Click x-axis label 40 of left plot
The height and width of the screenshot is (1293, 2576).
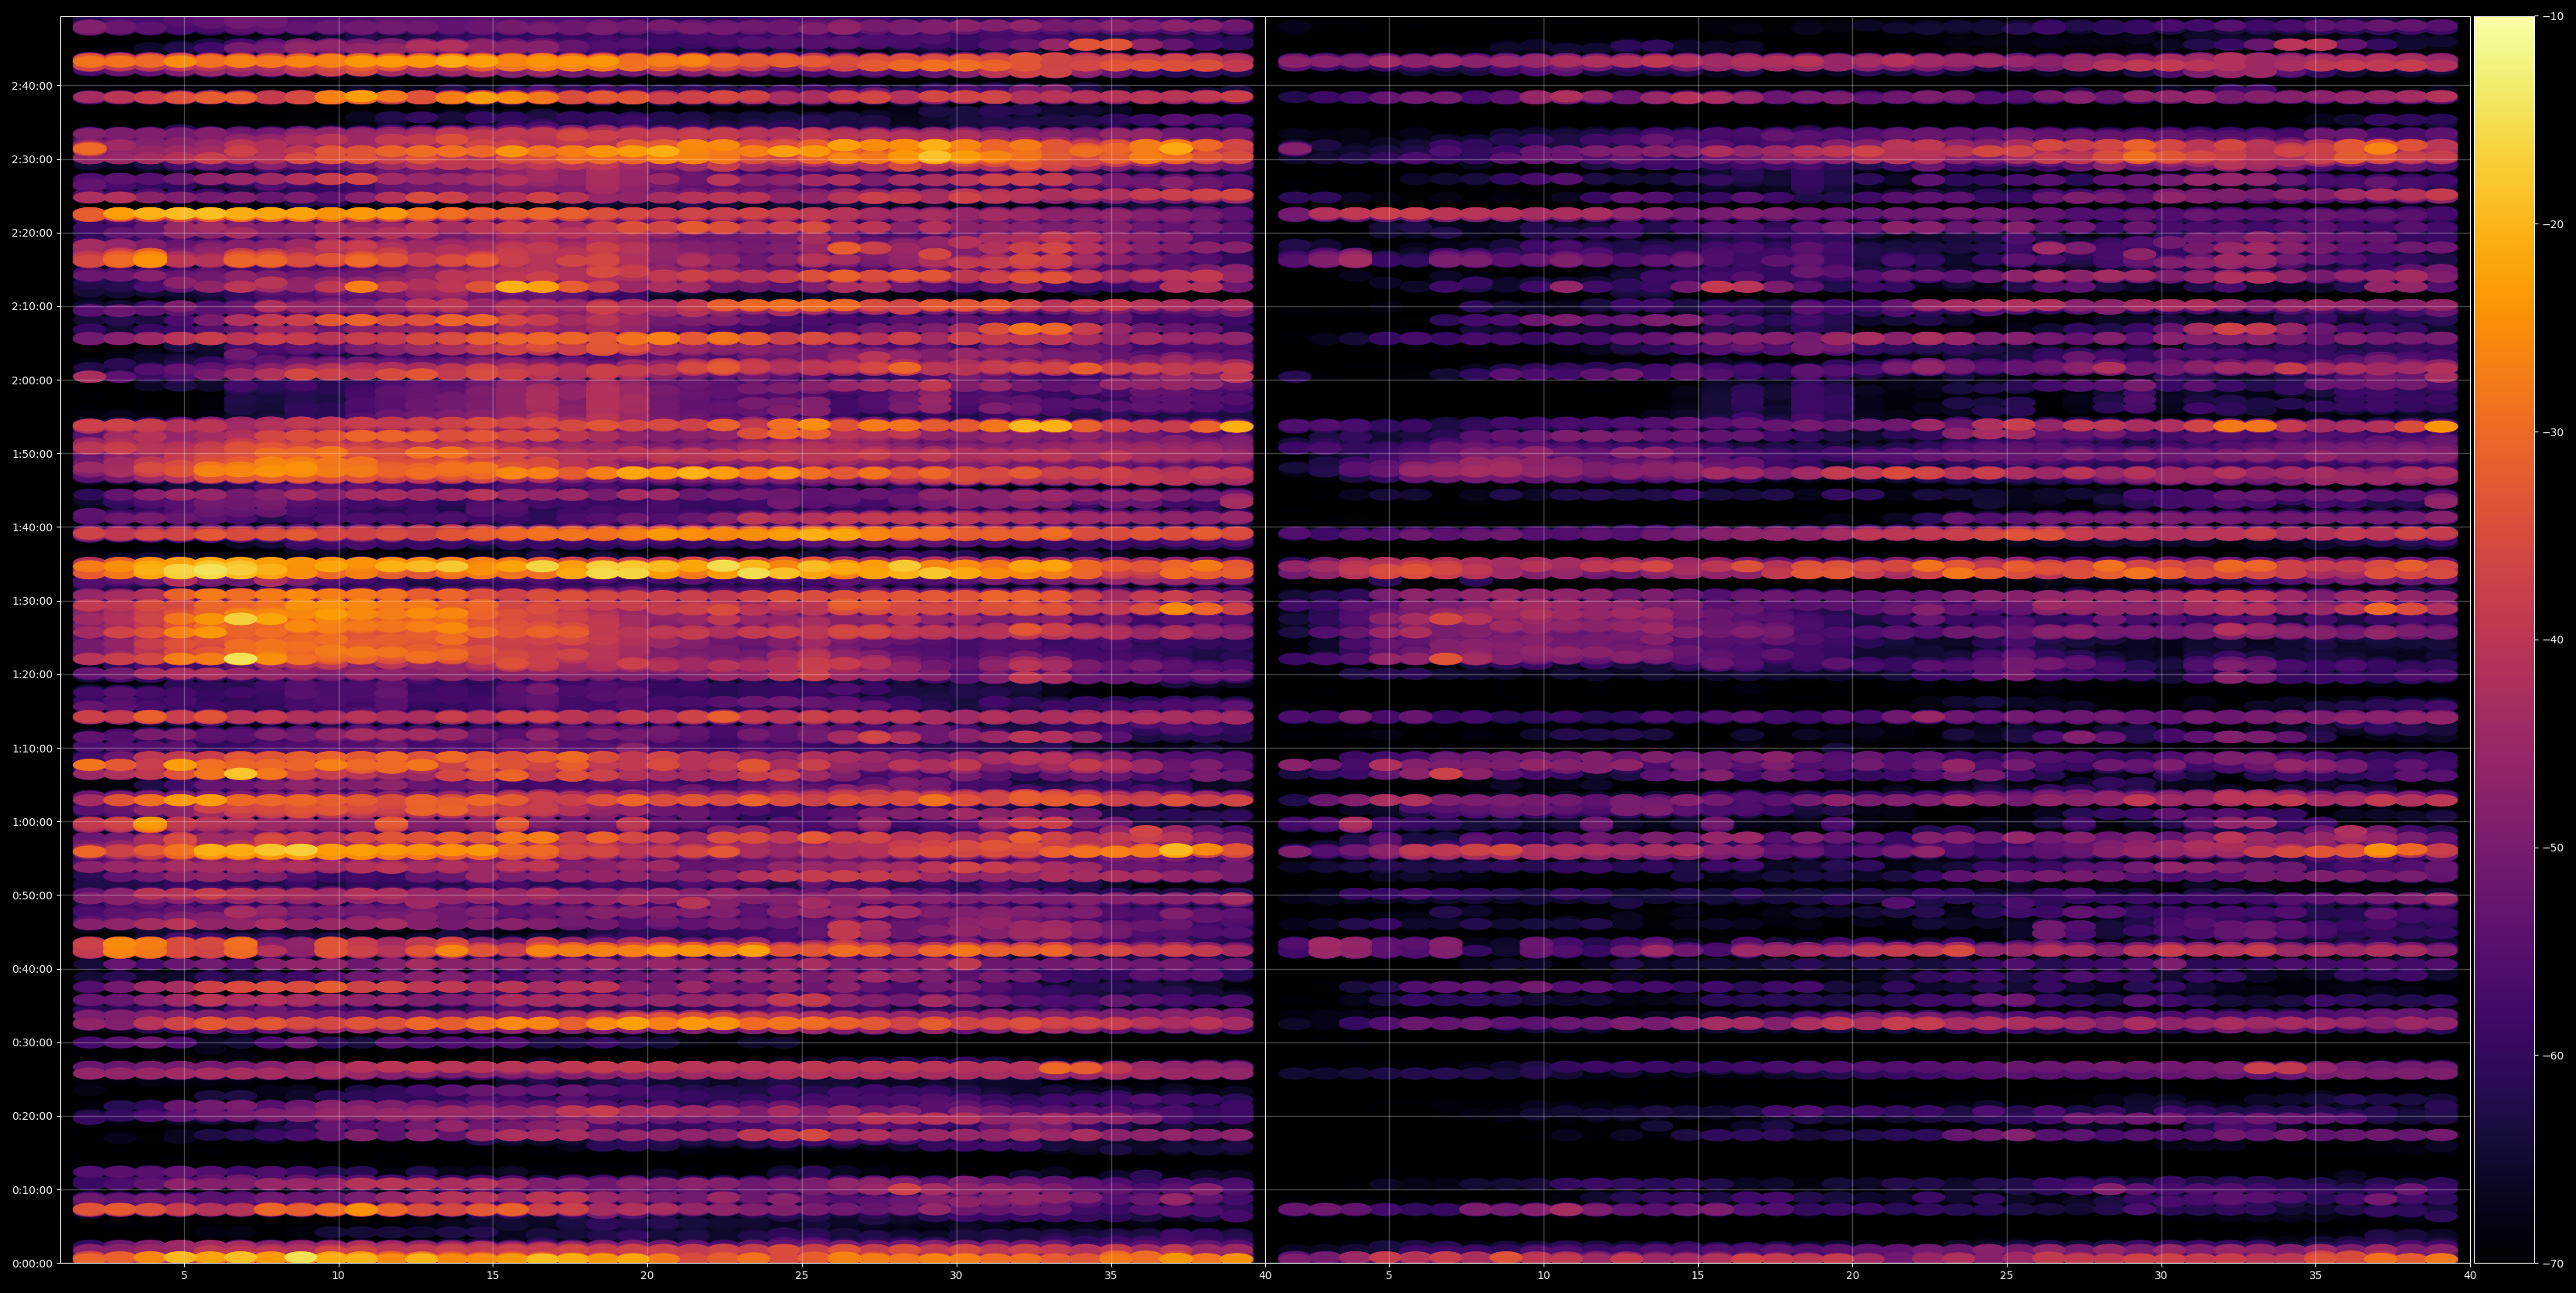1265,1276
